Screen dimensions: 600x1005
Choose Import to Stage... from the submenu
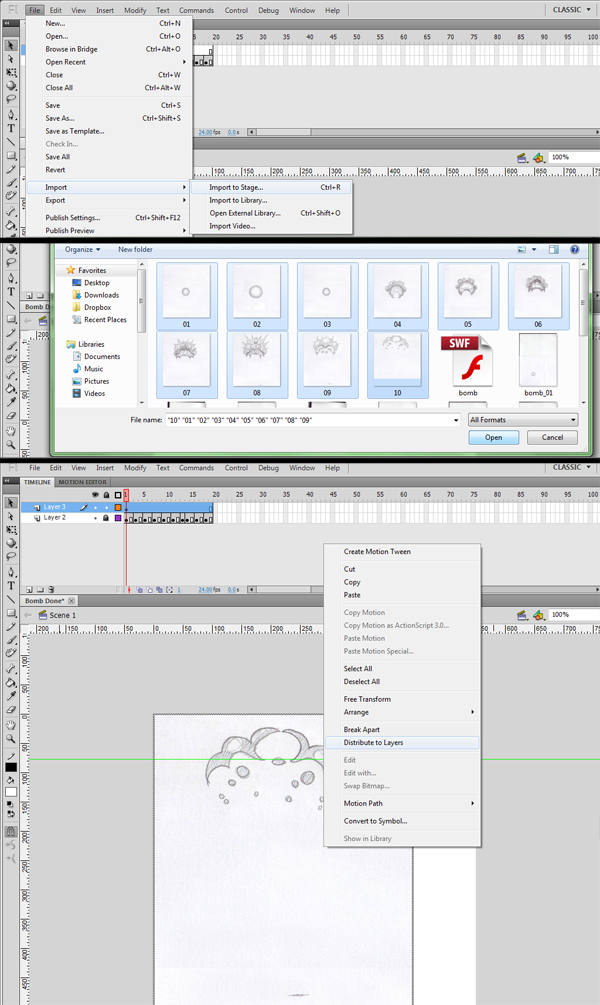point(272,187)
